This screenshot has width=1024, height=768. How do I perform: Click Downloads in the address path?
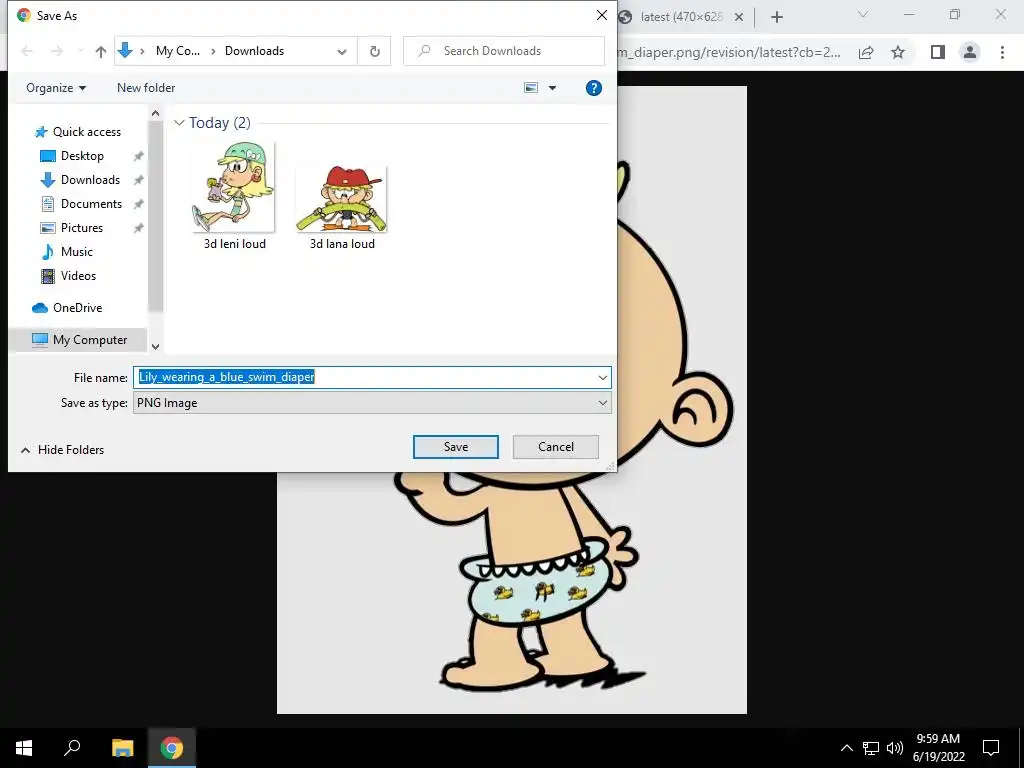[x=254, y=51]
